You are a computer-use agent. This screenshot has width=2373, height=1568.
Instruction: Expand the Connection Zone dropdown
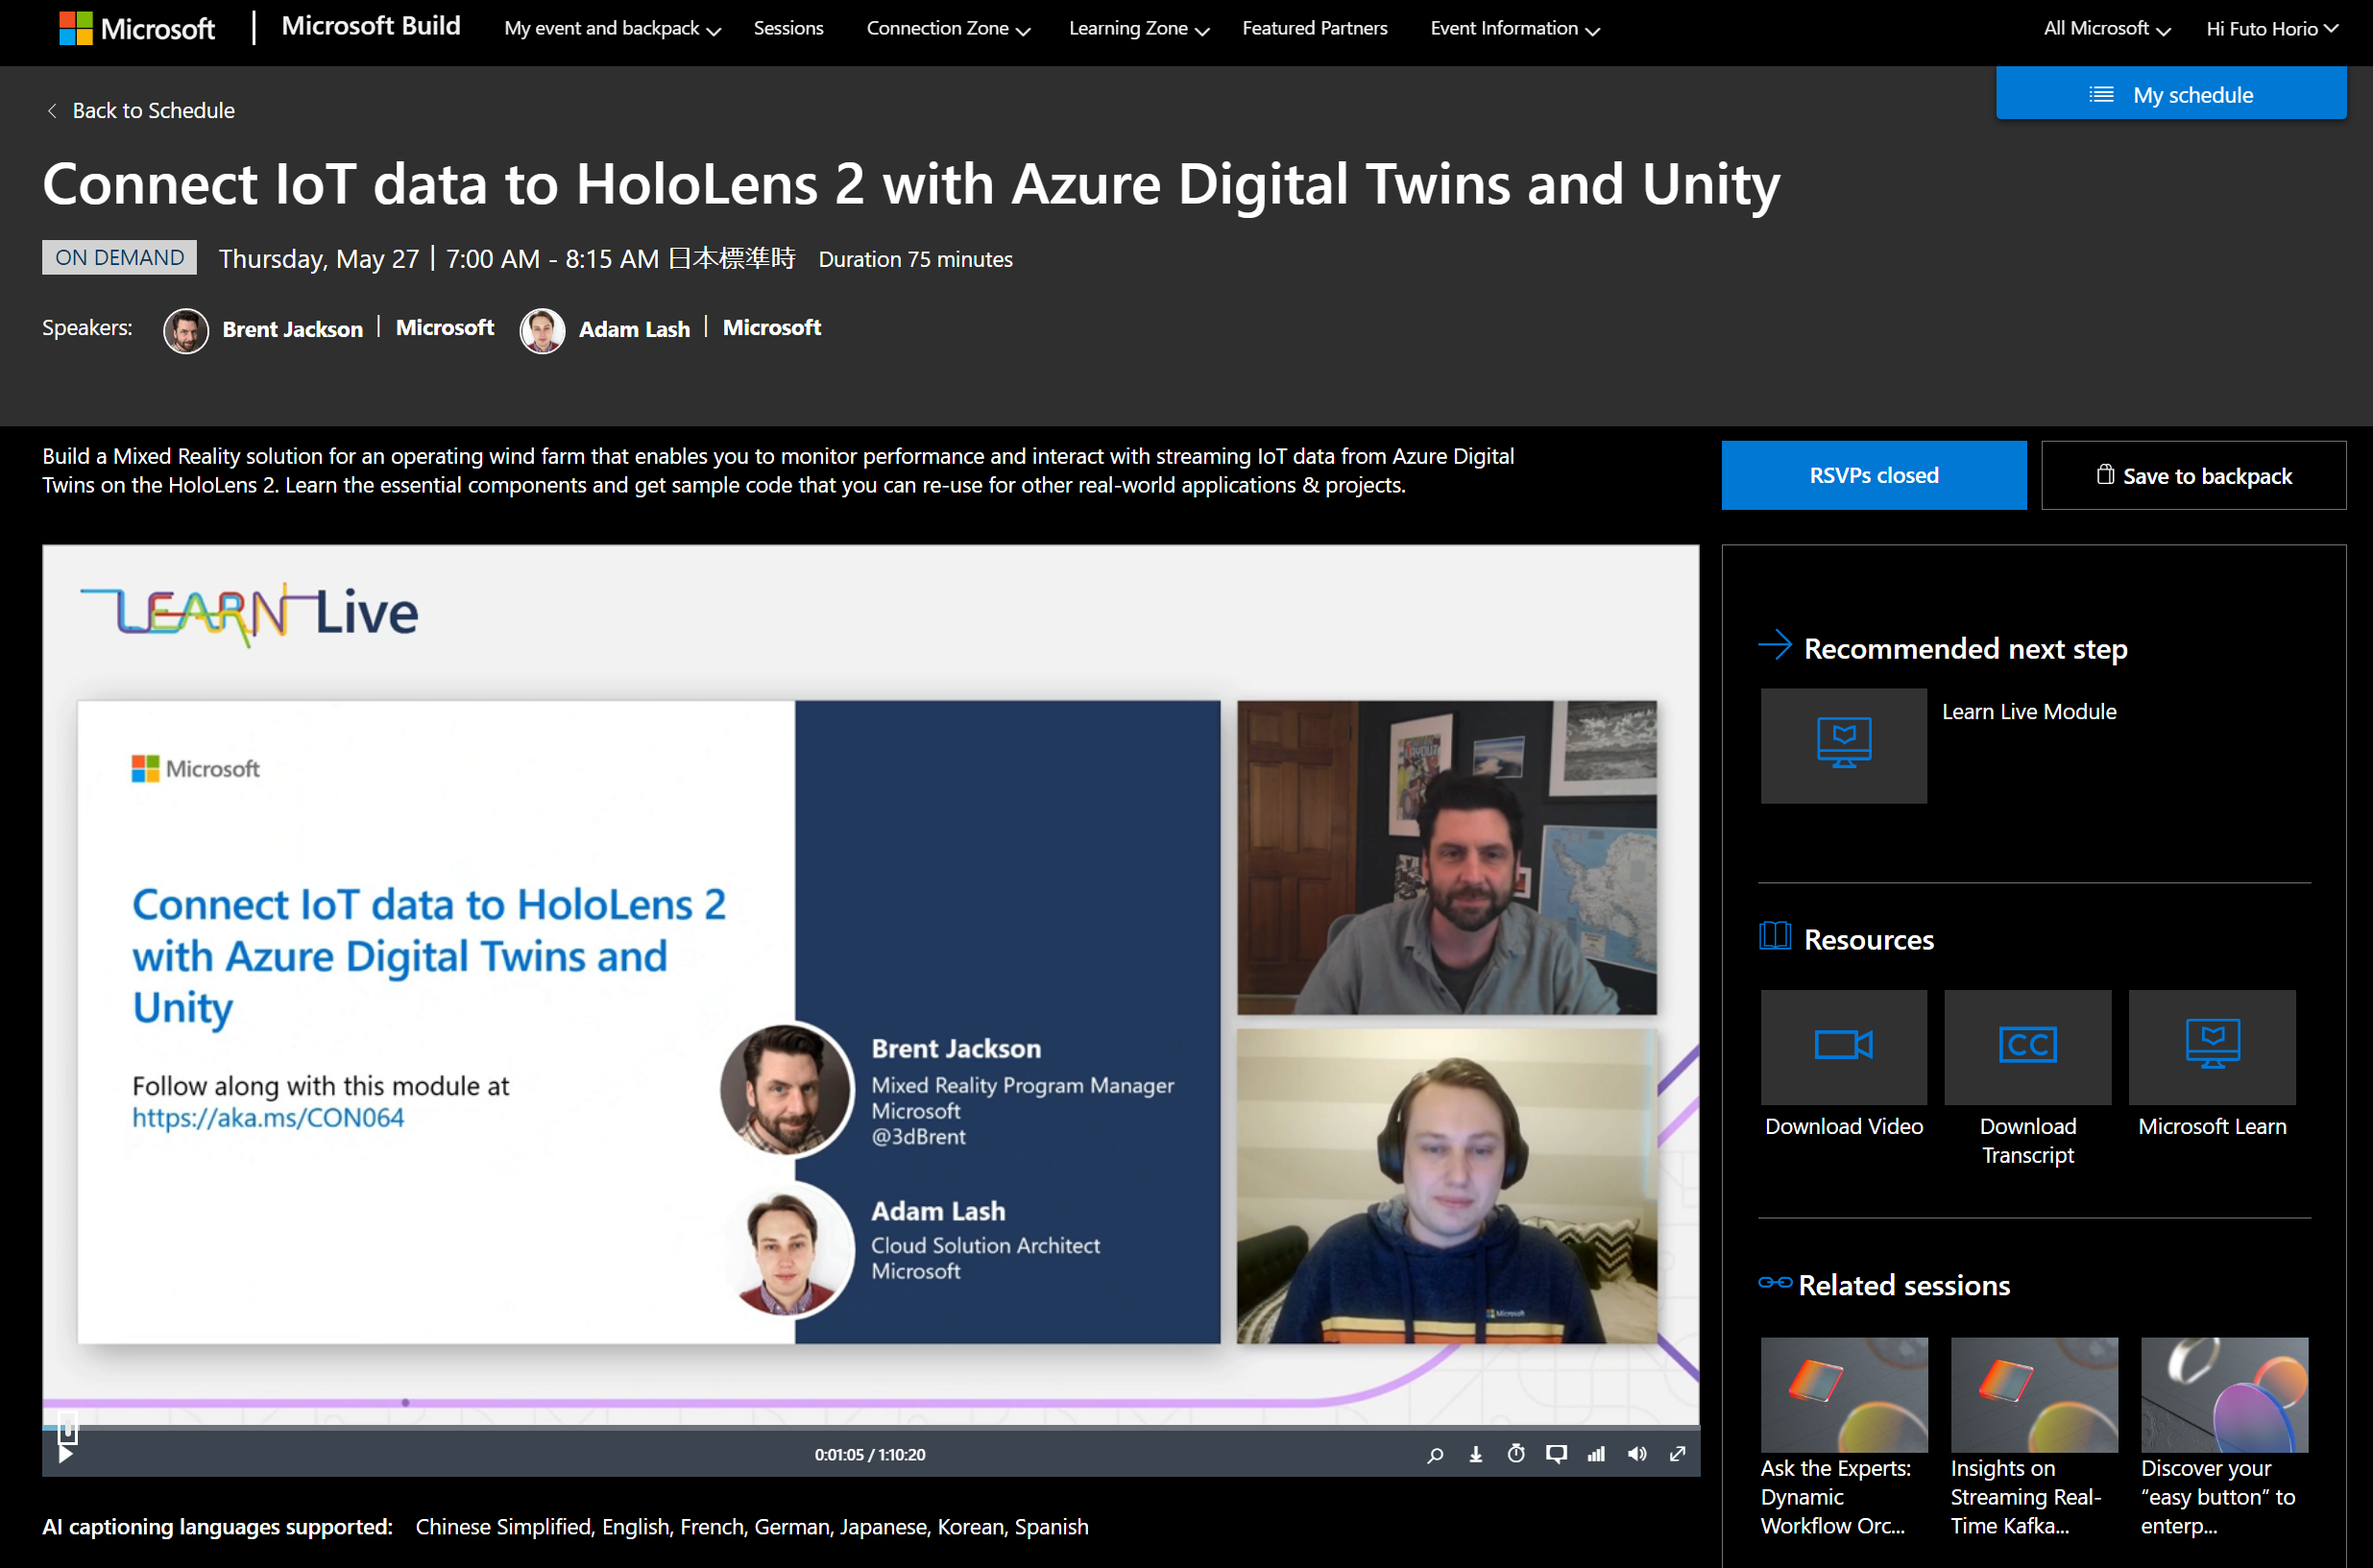948,29
